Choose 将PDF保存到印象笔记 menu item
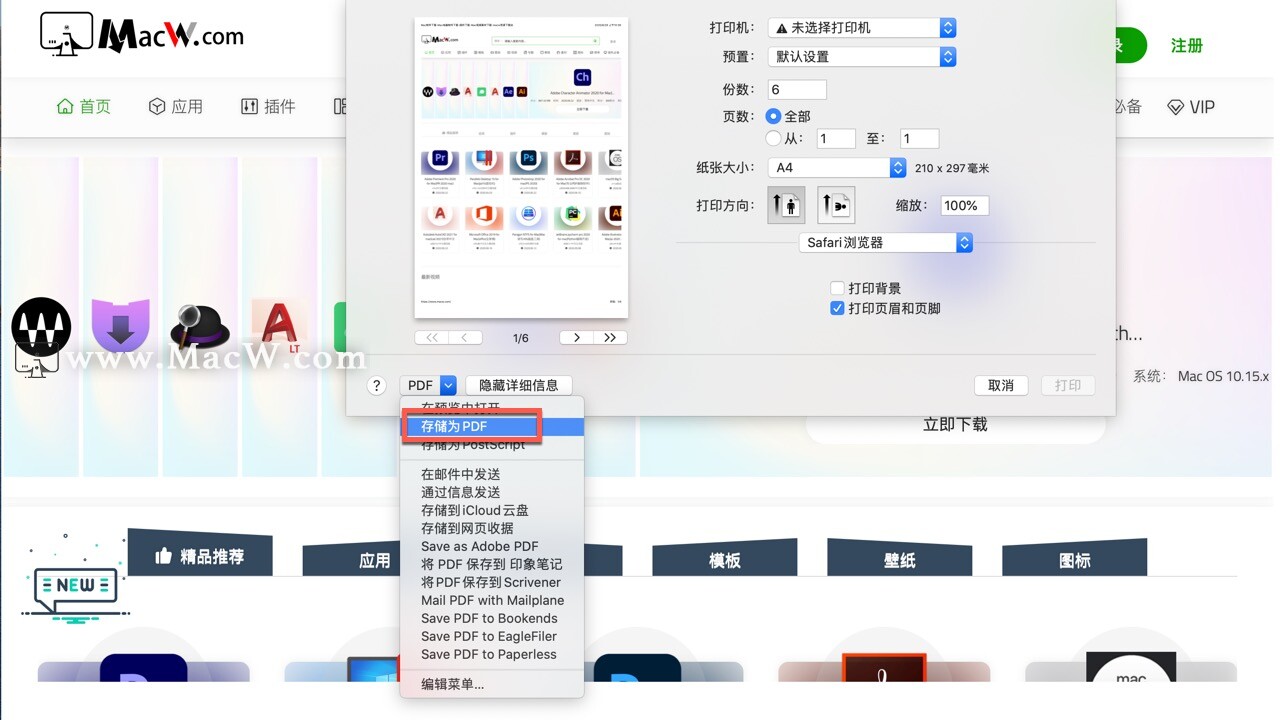1280x720 pixels. point(492,564)
